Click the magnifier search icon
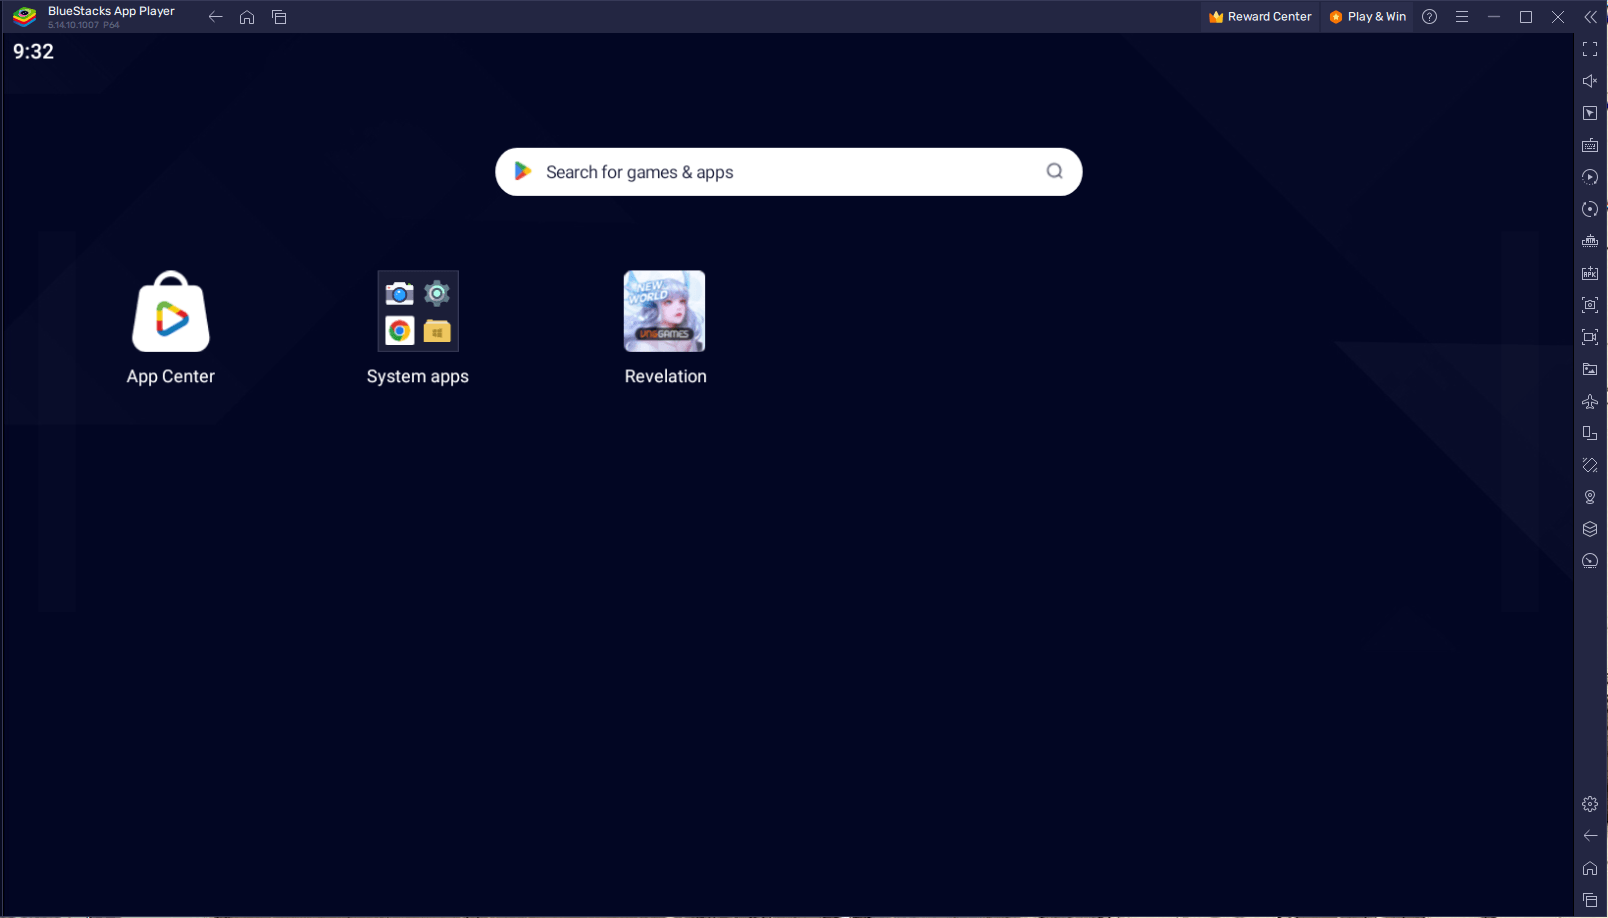 click(x=1054, y=171)
